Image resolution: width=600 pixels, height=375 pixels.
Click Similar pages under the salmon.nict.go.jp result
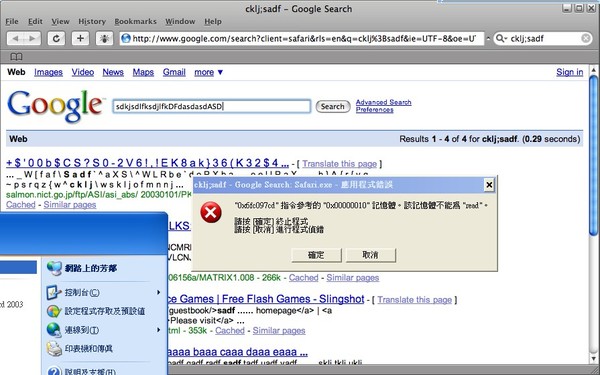pyautogui.click(x=70, y=205)
